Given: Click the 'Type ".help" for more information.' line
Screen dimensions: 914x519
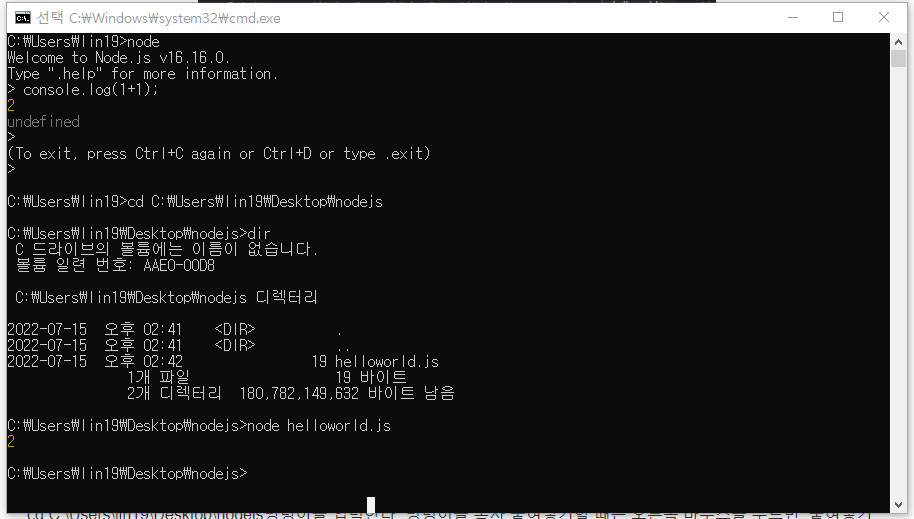Looking at the screenshot, I should point(142,74).
